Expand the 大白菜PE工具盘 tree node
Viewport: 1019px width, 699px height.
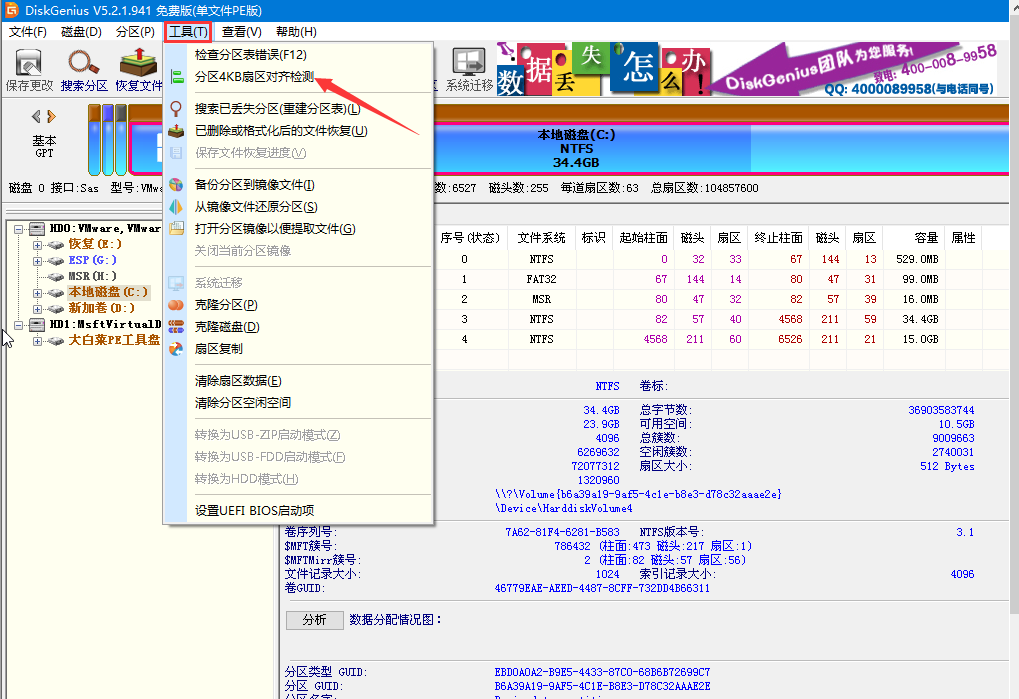click(x=38, y=340)
